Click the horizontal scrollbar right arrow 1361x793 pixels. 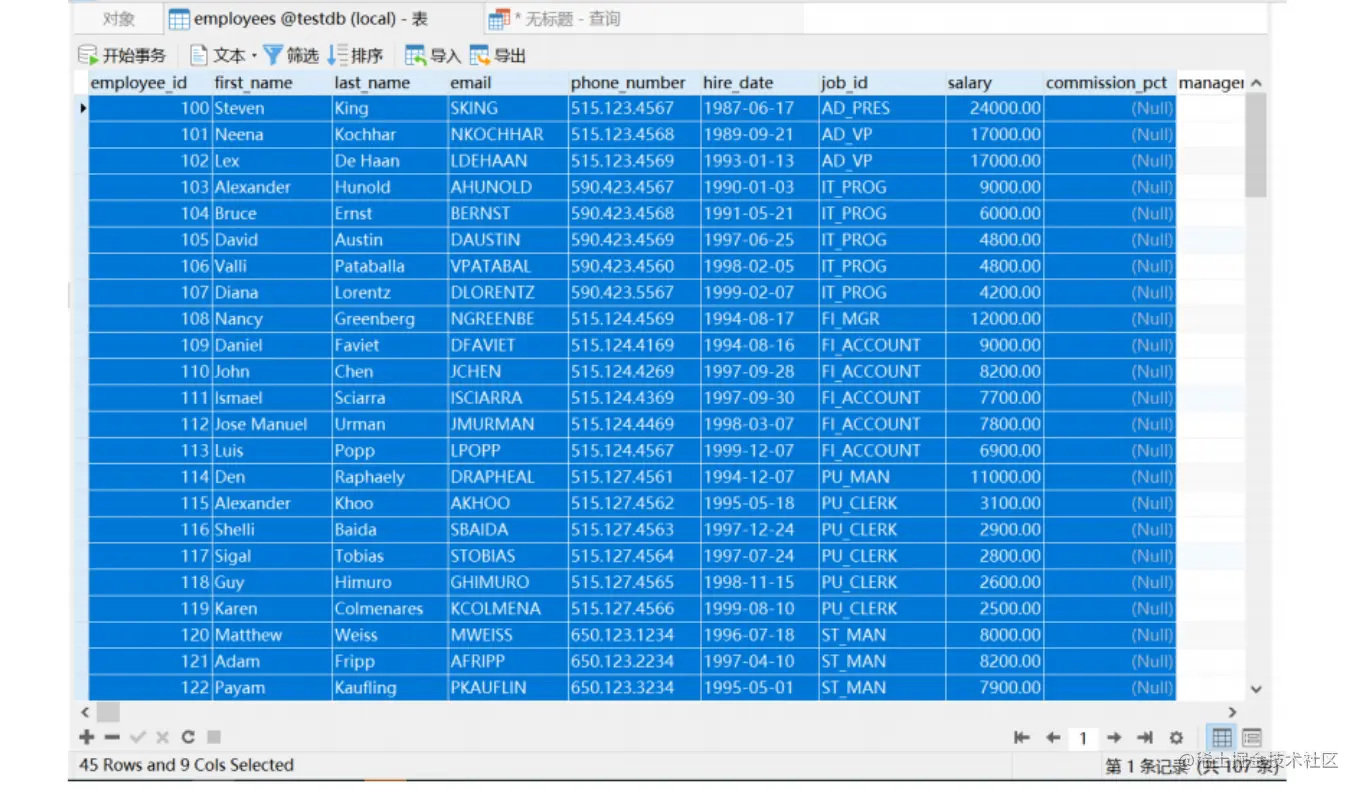[x=1233, y=712]
